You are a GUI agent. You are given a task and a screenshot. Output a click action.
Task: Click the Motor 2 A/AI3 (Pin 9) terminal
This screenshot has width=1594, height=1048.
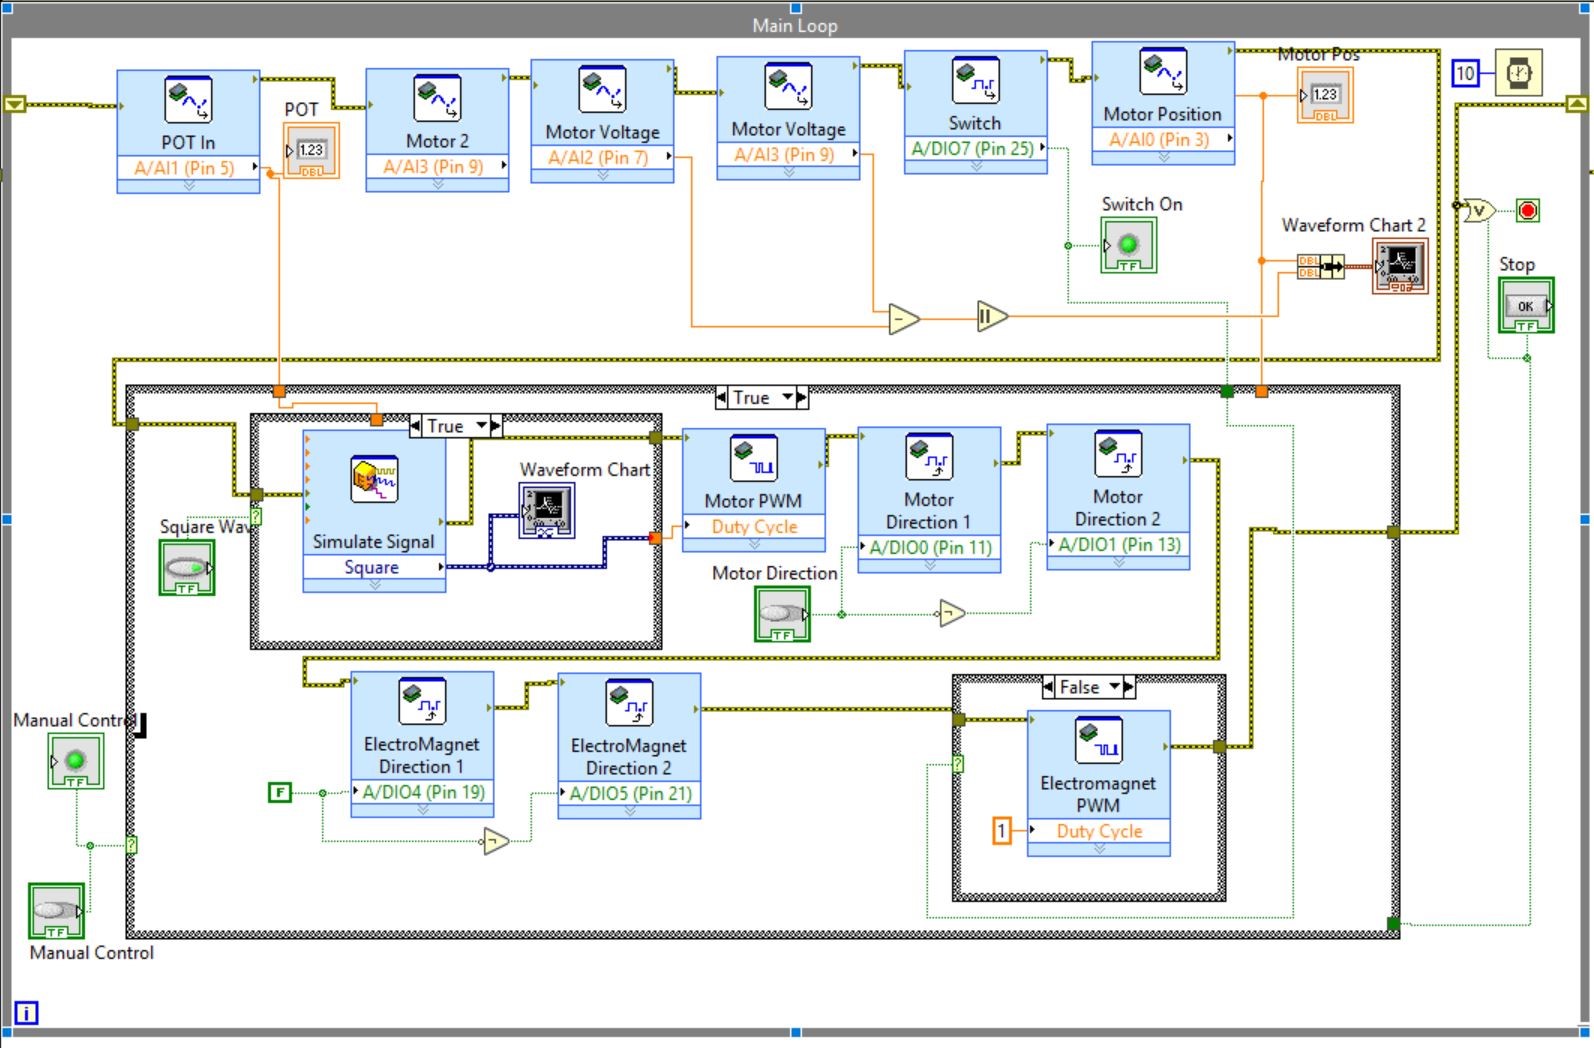click(x=437, y=166)
